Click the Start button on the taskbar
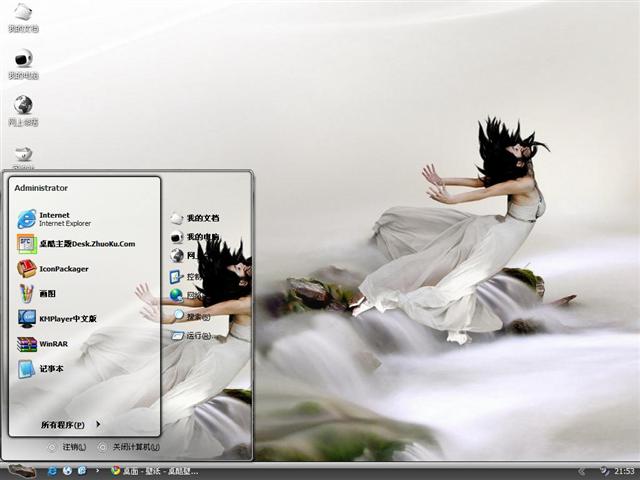640x480 pixels. [20, 470]
